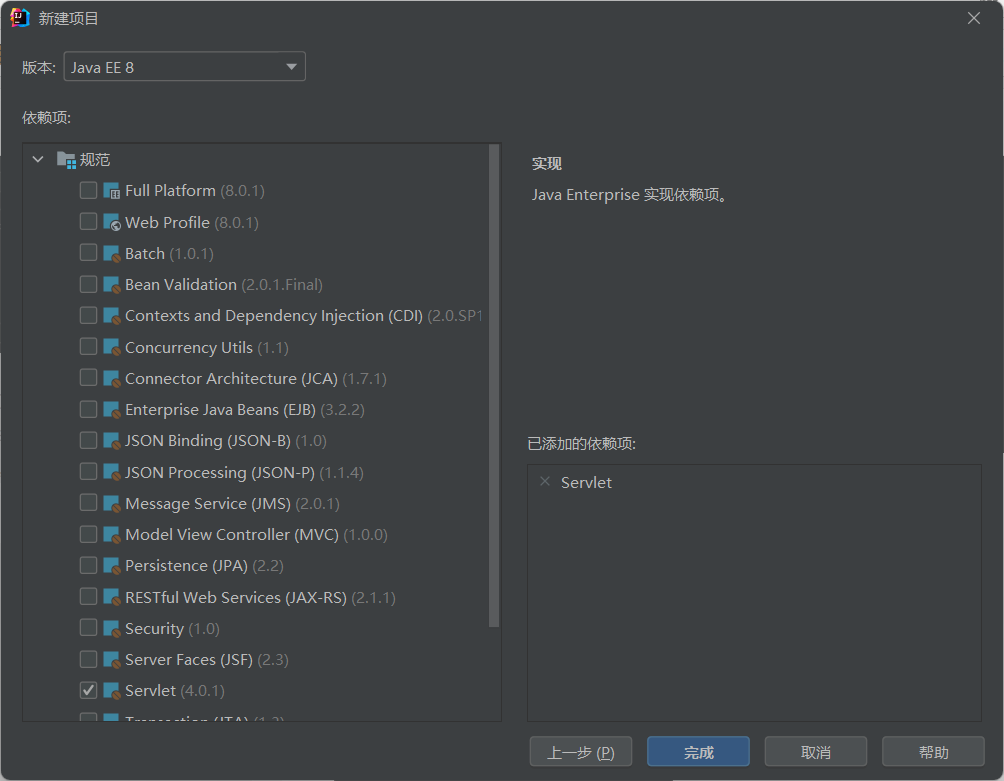
Task: Click the Persistence (JPA) icon
Action: coord(111,566)
